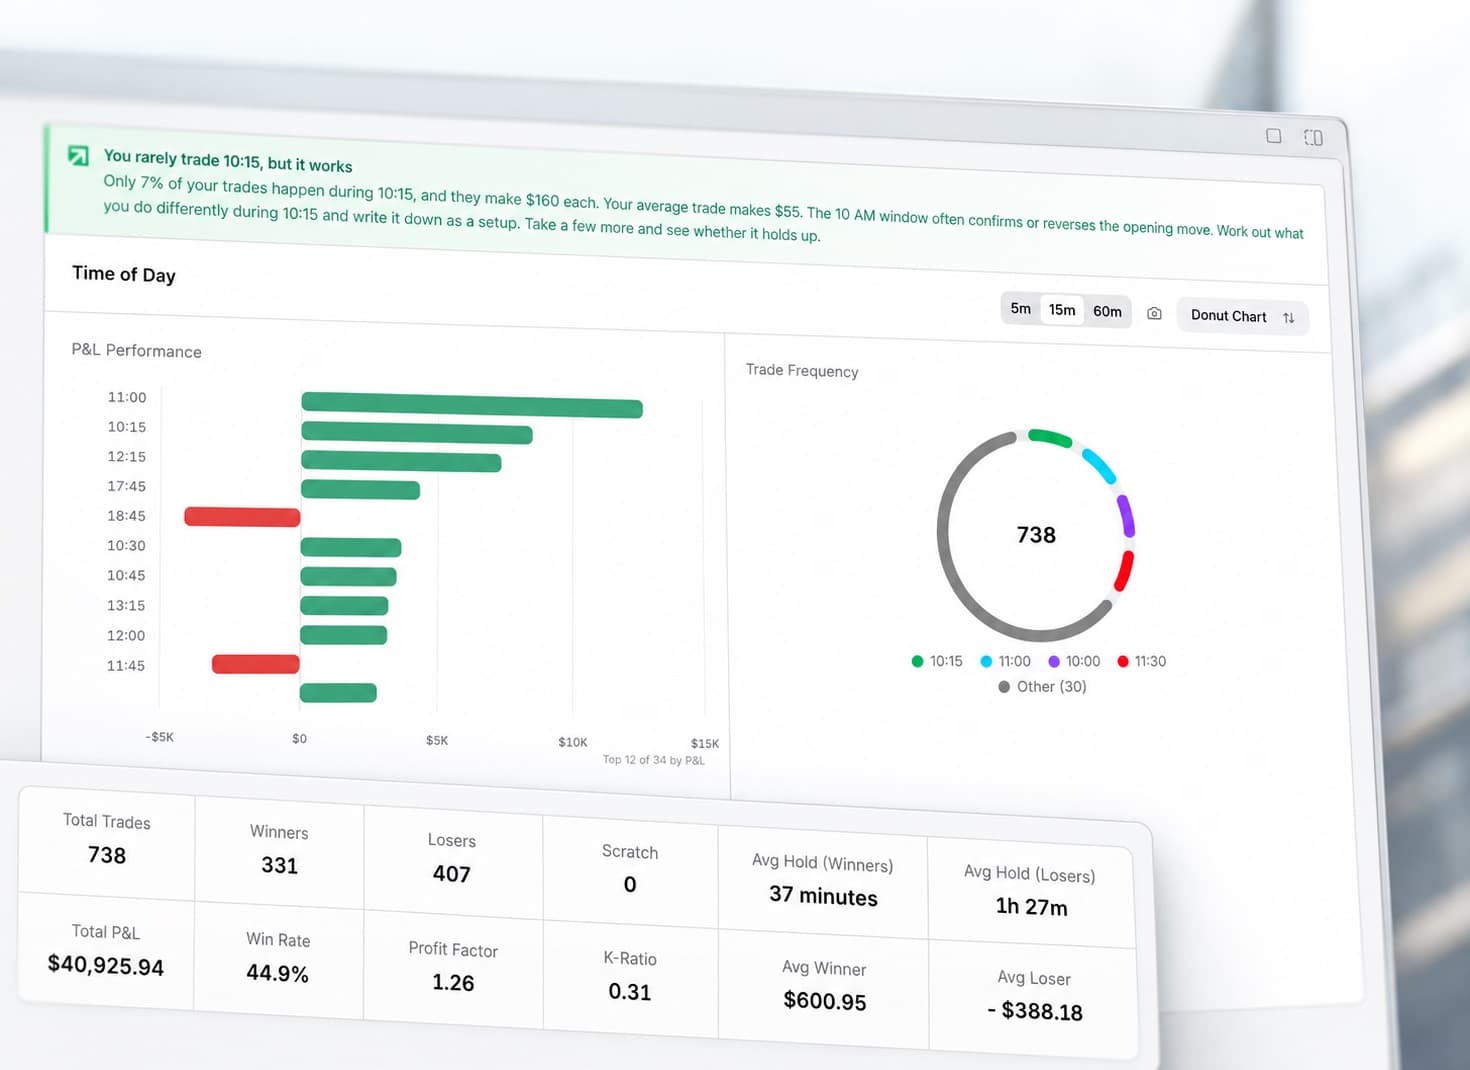The height and width of the screenshot is (1070, 1470).
Task: Open the Donut Chart type dropdown
Action: tap(1242, 316)
